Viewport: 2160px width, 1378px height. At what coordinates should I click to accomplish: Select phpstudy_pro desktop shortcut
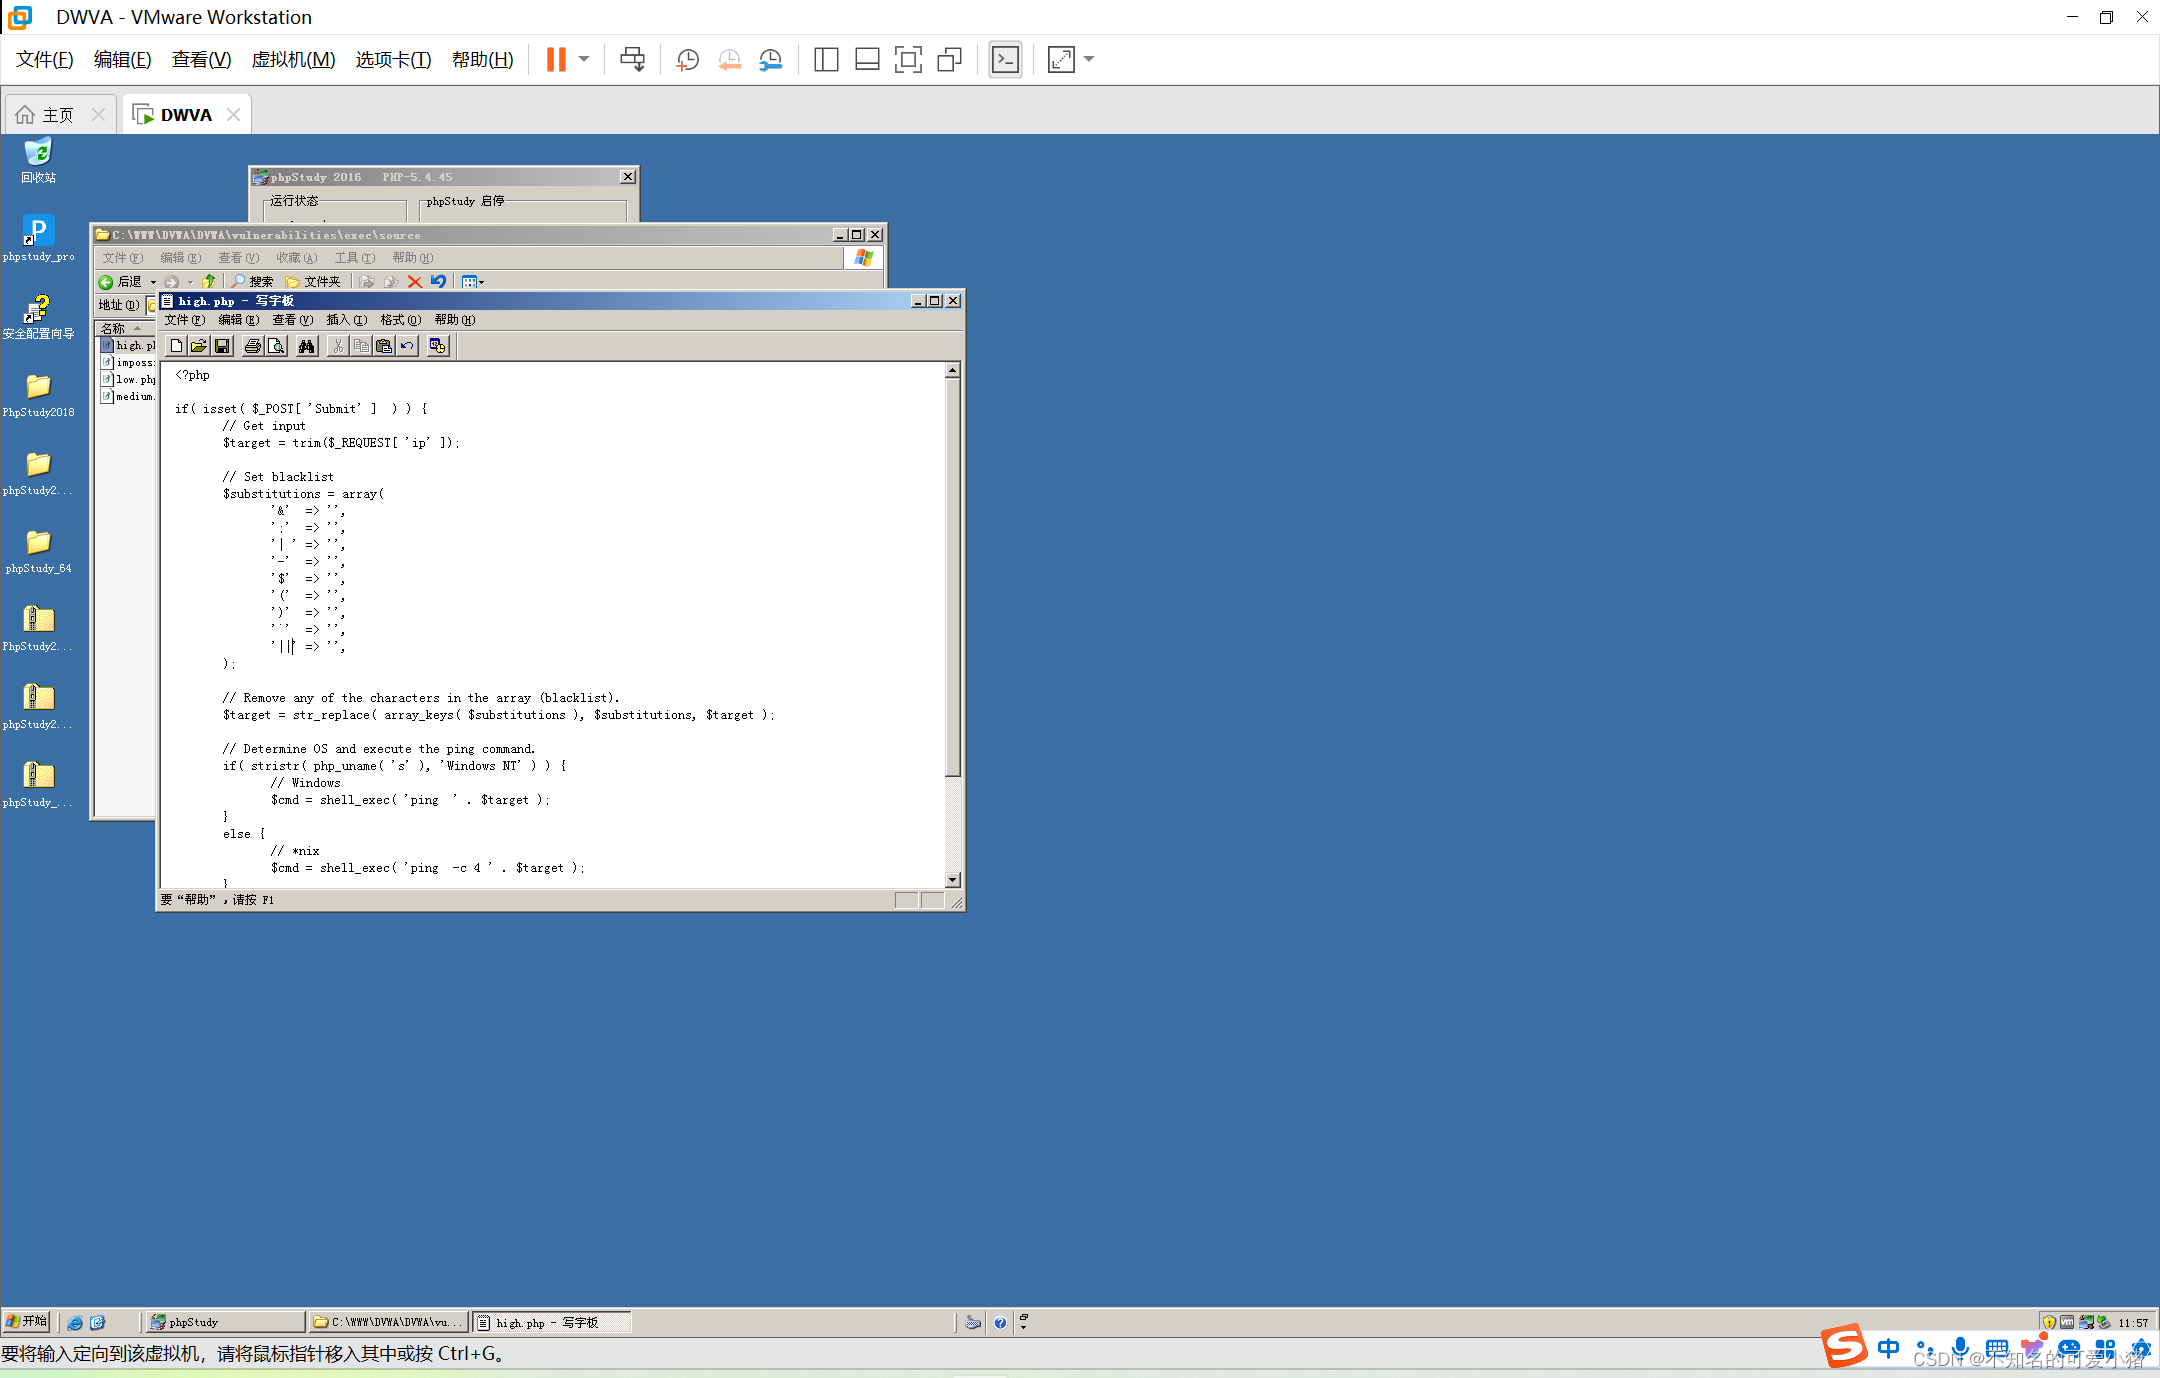(x=38, y=239)
